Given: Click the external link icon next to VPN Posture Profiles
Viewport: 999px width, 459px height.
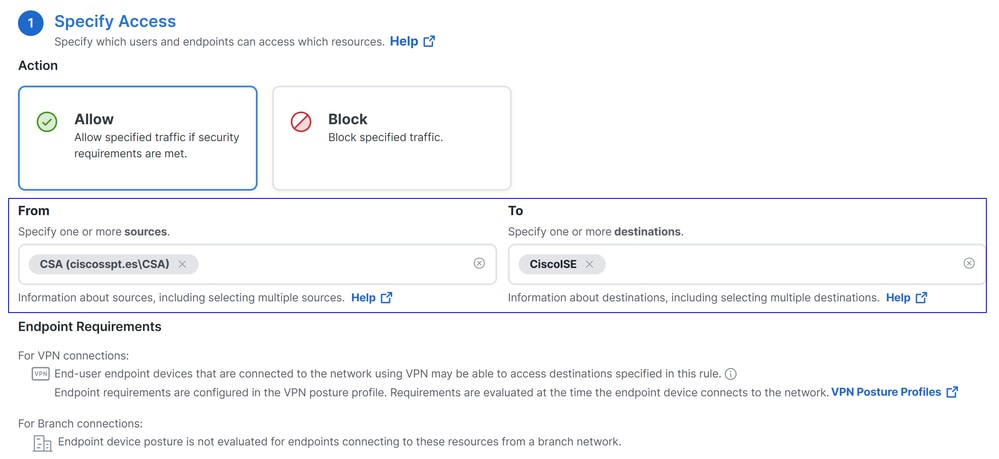Looking at the screenshot, I should click(x=952, y=392).
